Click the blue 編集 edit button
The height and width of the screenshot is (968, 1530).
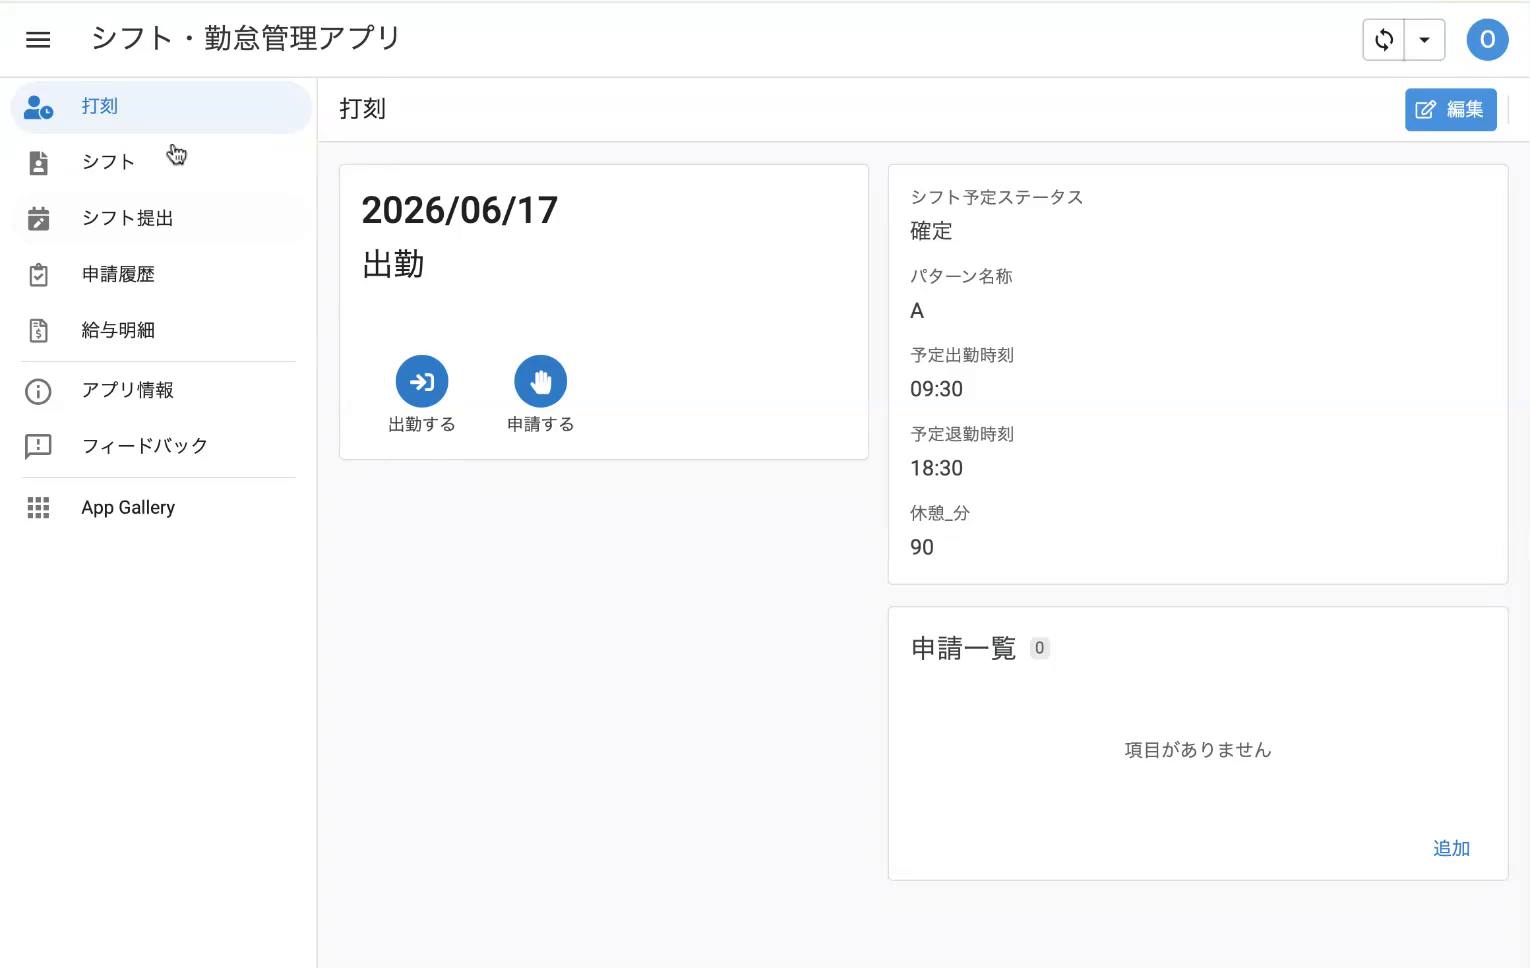pos(1450,110)
